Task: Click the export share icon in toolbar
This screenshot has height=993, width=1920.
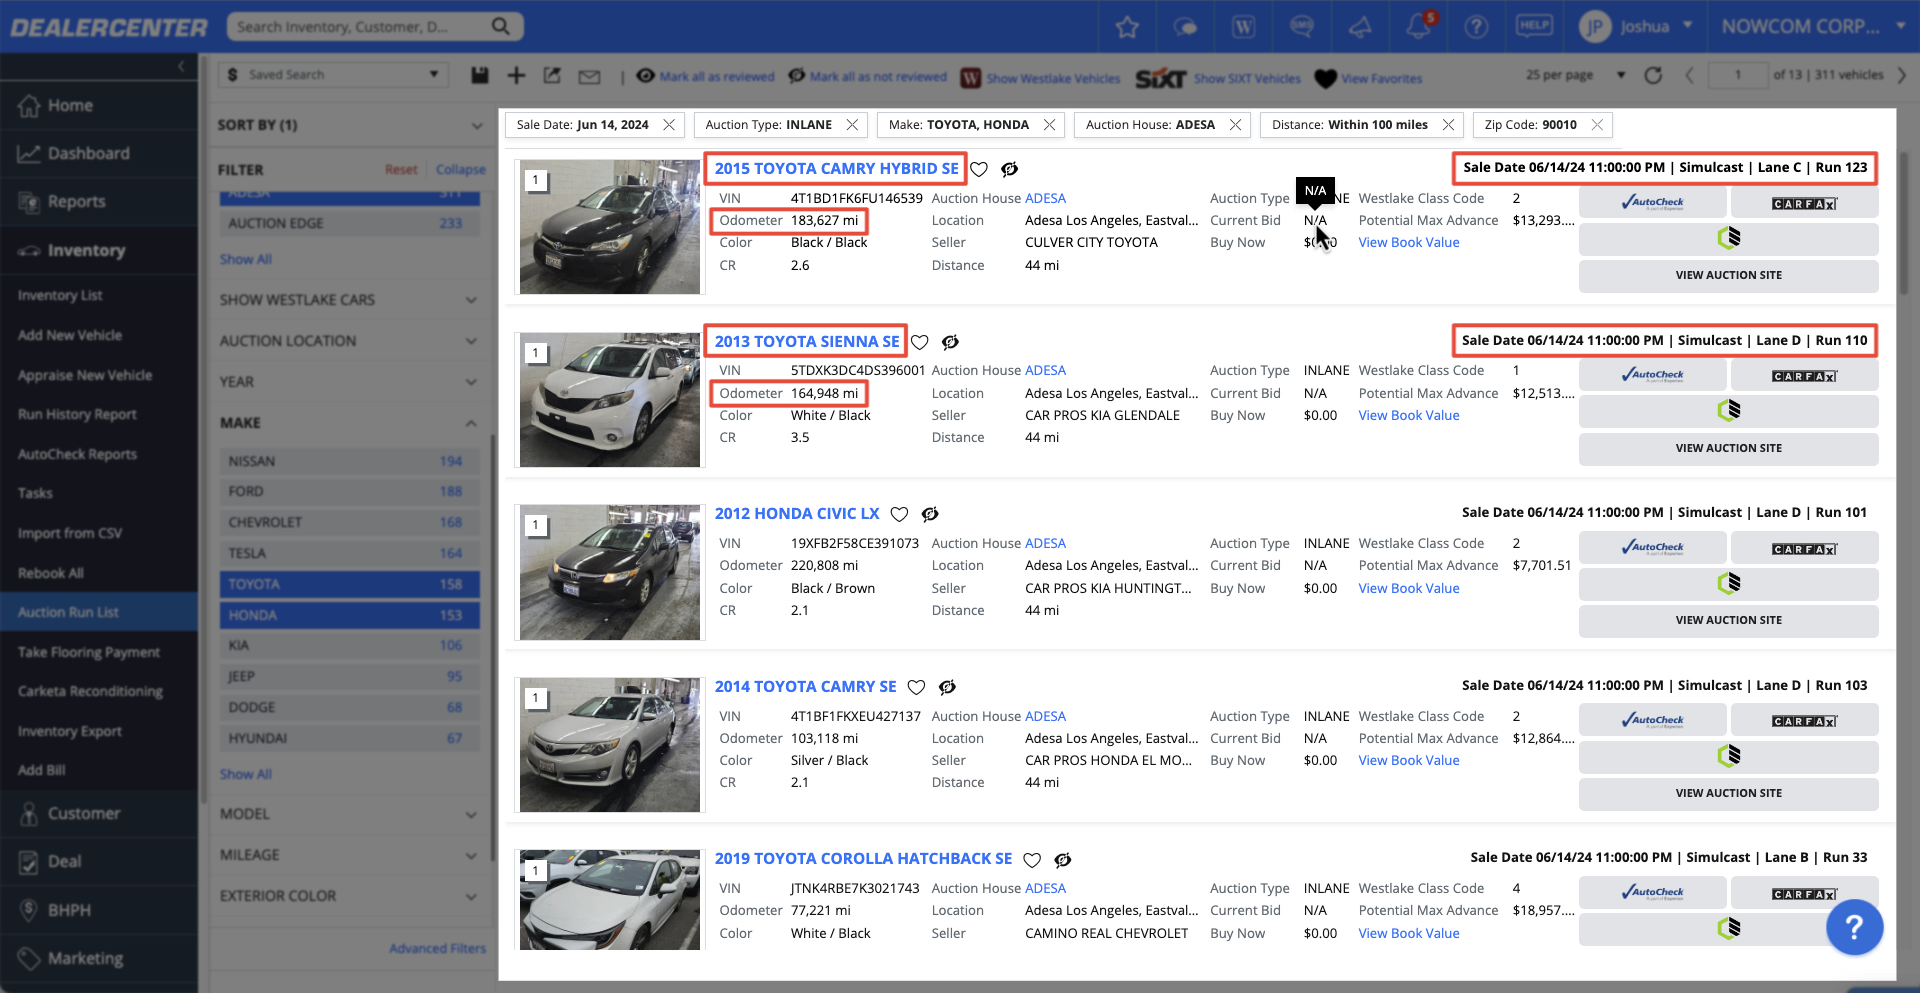Action: [x=552, y=75]
